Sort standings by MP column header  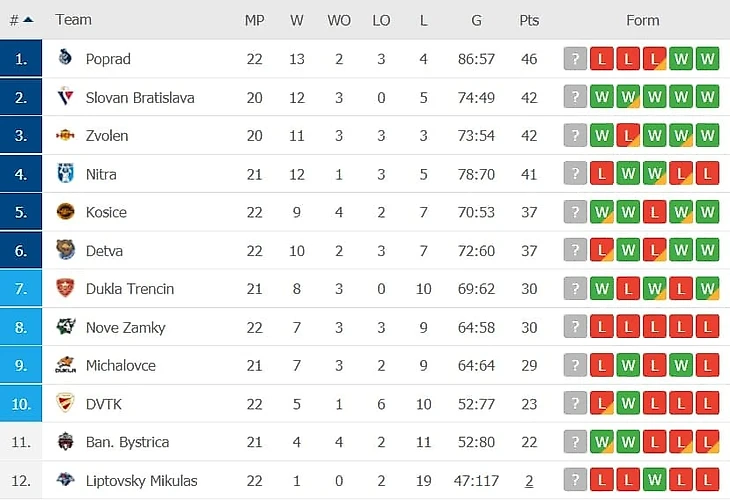[254, 20]
